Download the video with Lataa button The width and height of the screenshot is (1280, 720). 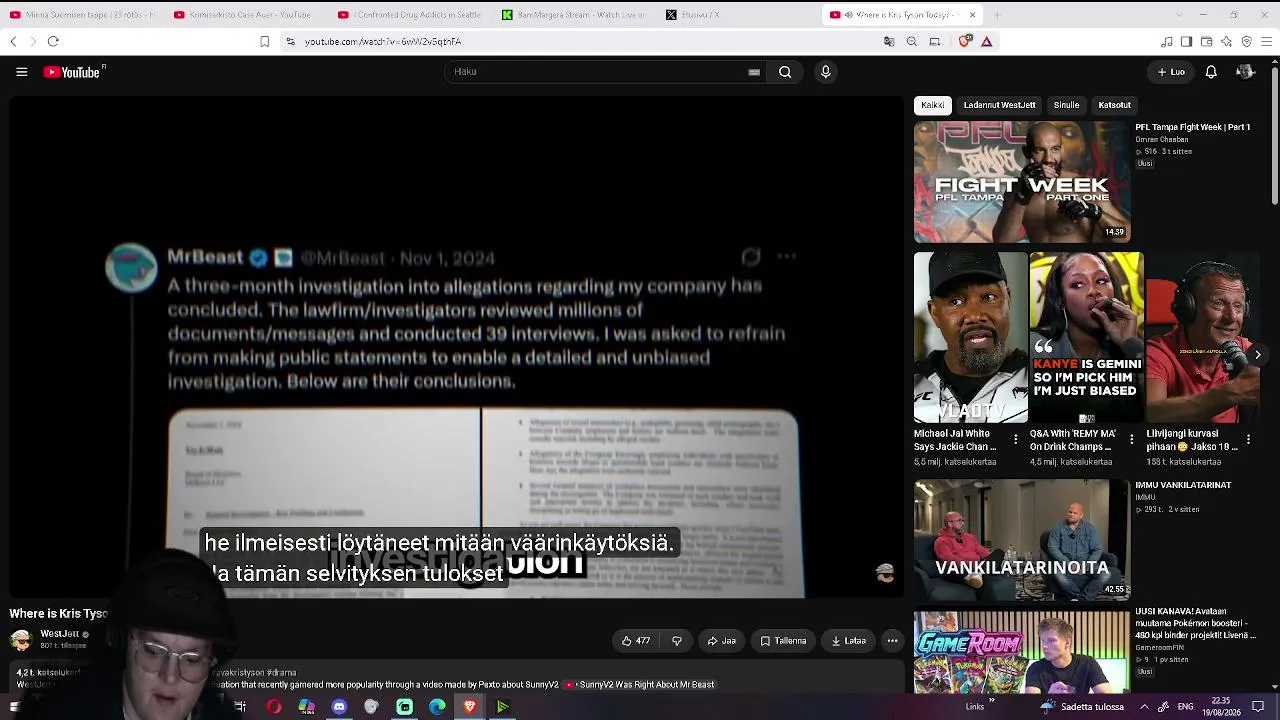coord(849,641)
